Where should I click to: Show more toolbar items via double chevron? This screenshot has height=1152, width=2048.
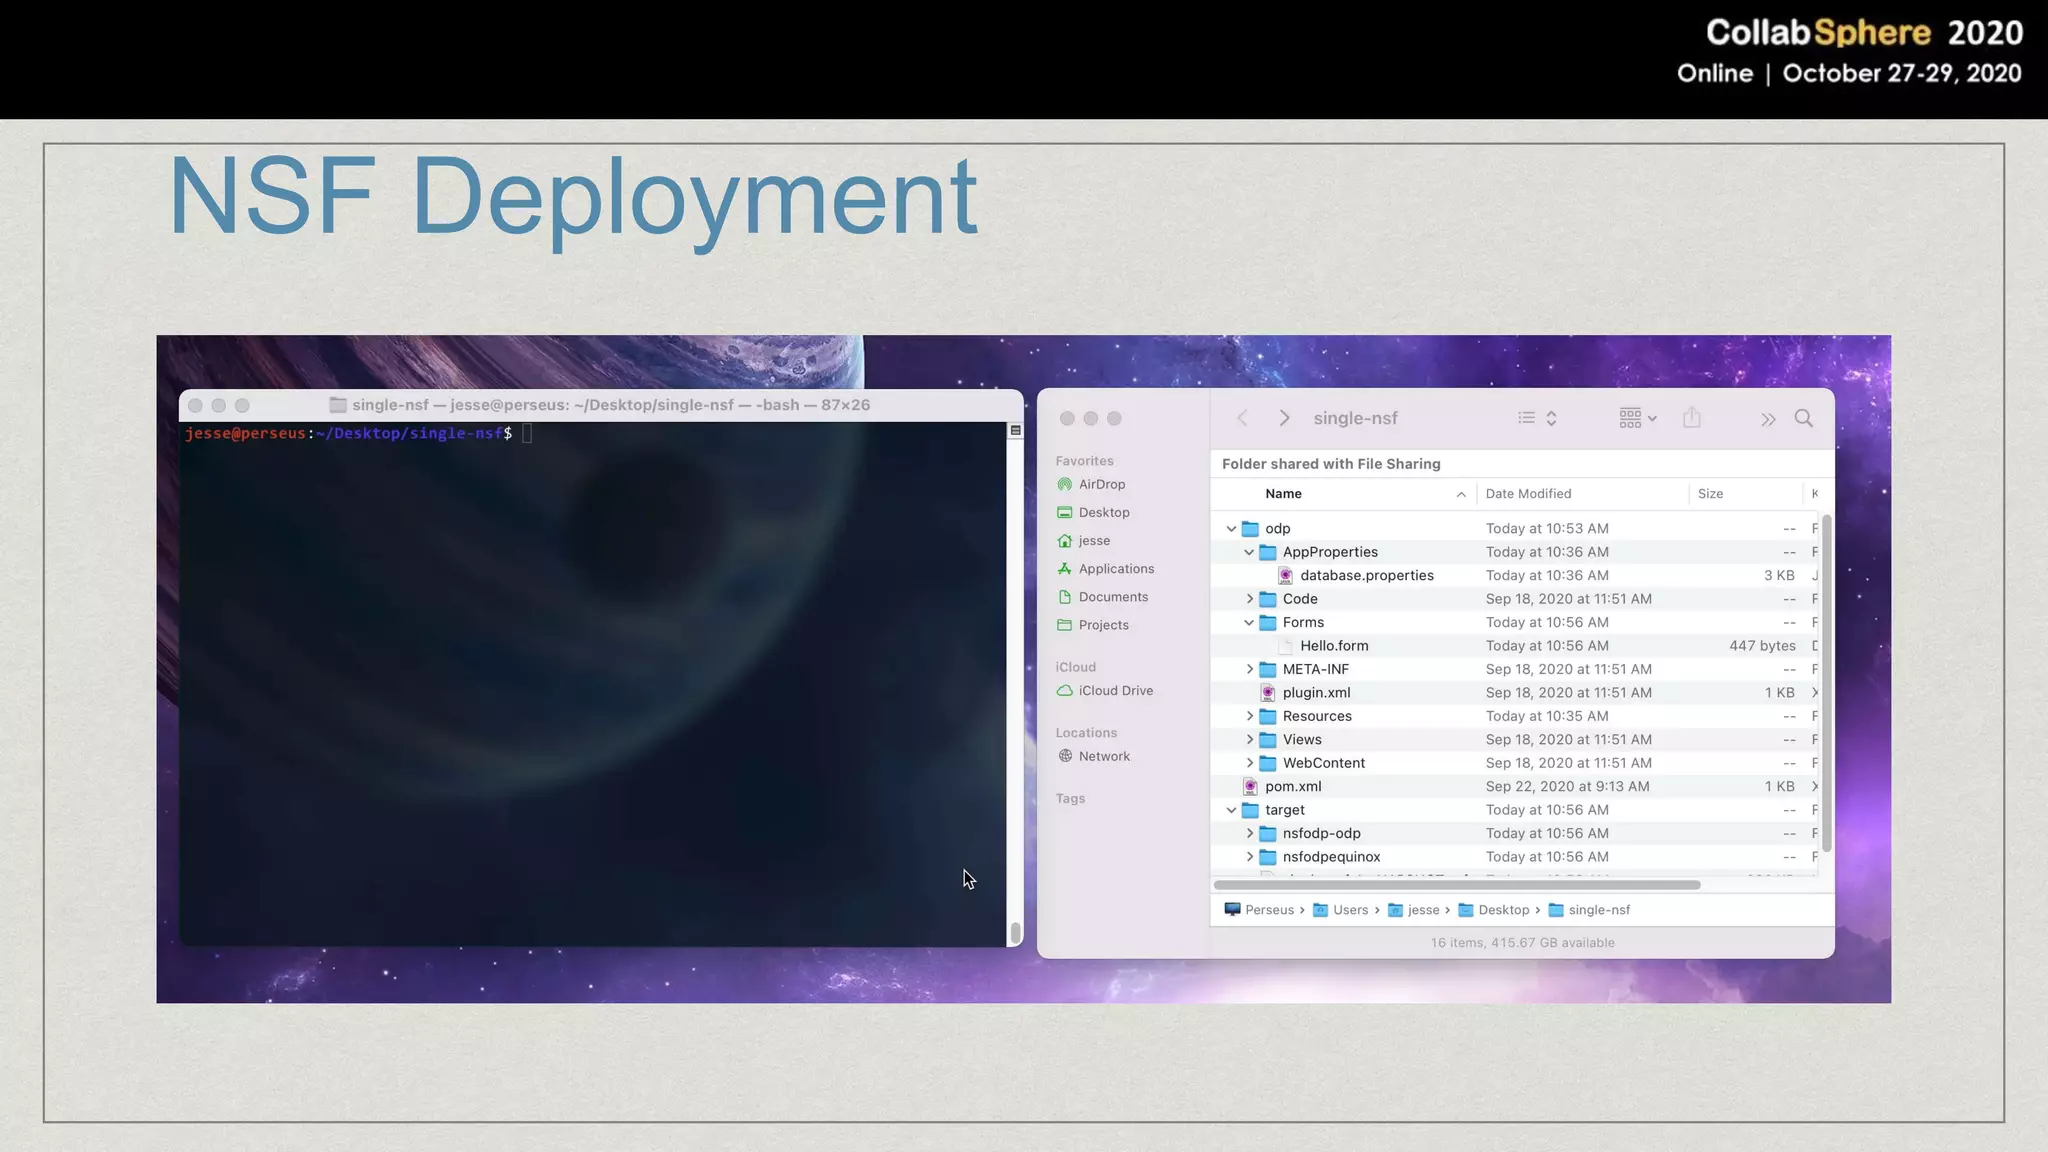(x=1768, y=419)
